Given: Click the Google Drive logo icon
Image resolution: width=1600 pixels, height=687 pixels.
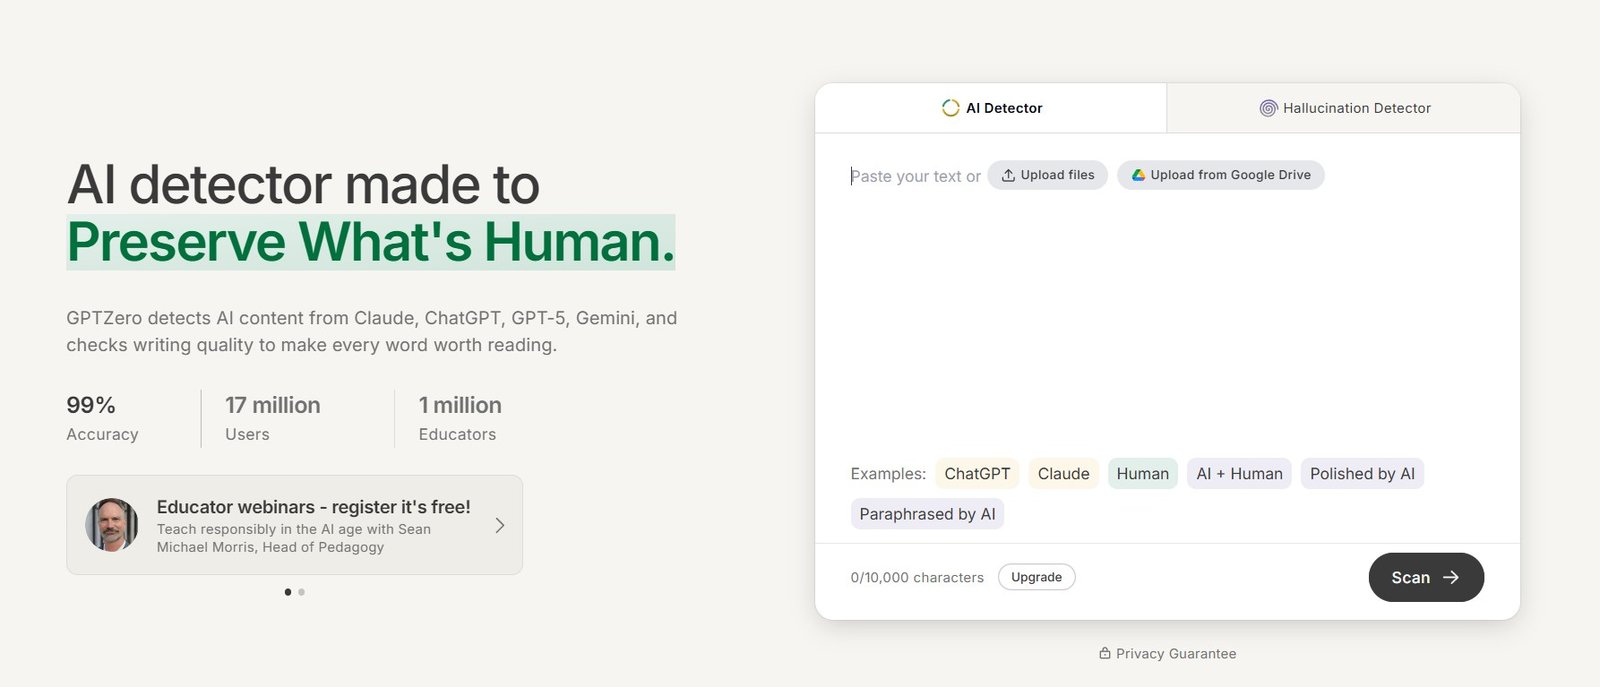Looking at the screenshot, I should pos(1138,175).
